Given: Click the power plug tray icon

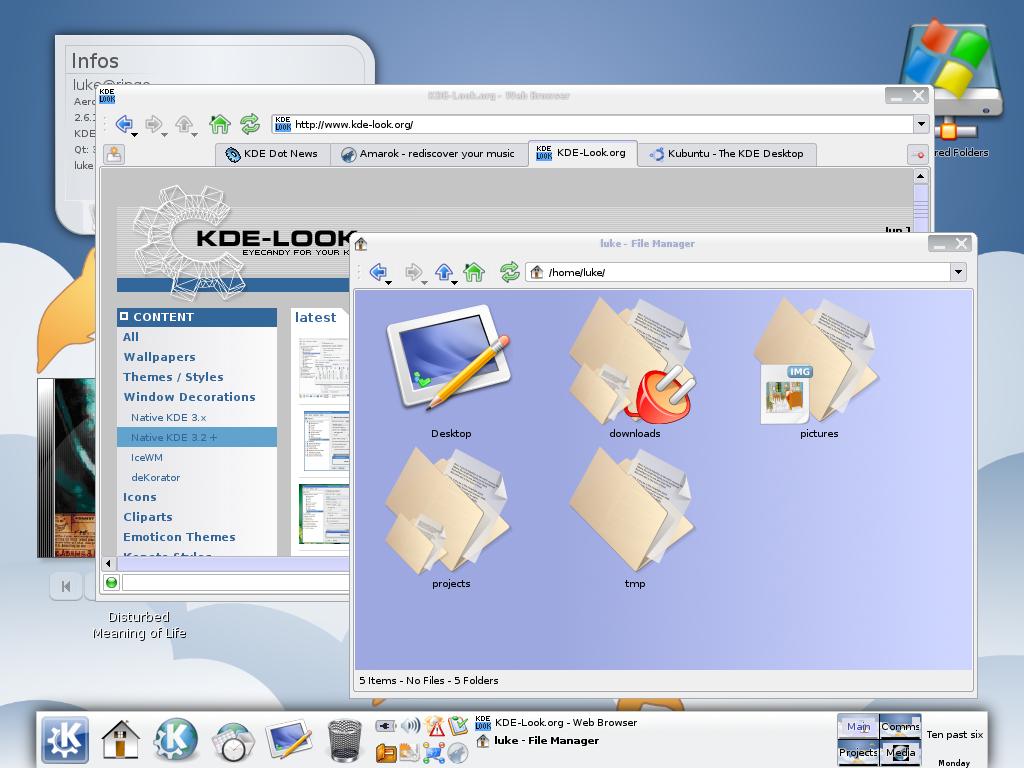Looking at the screenshot, I should (x=385, y=726).
